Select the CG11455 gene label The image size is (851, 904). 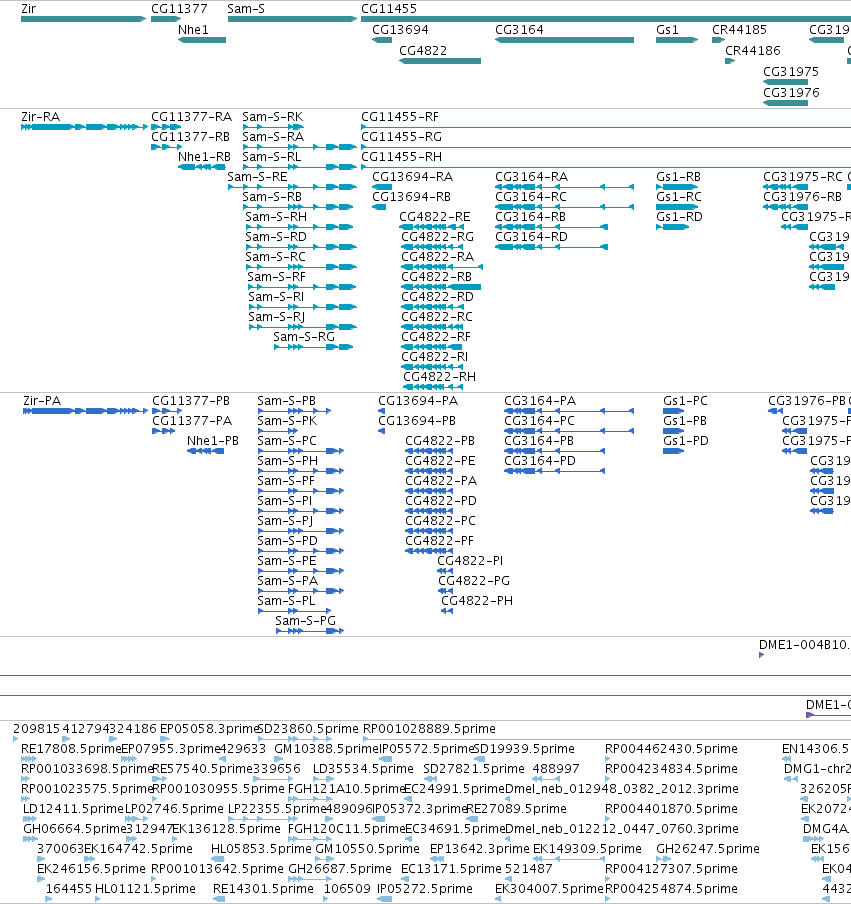389,9
